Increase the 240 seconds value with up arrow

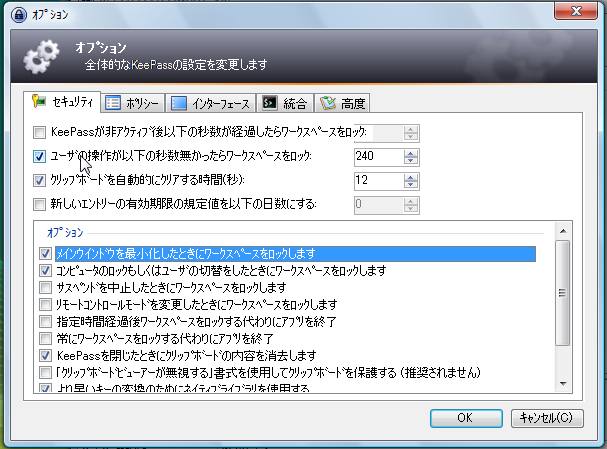[x=411, y=153]
